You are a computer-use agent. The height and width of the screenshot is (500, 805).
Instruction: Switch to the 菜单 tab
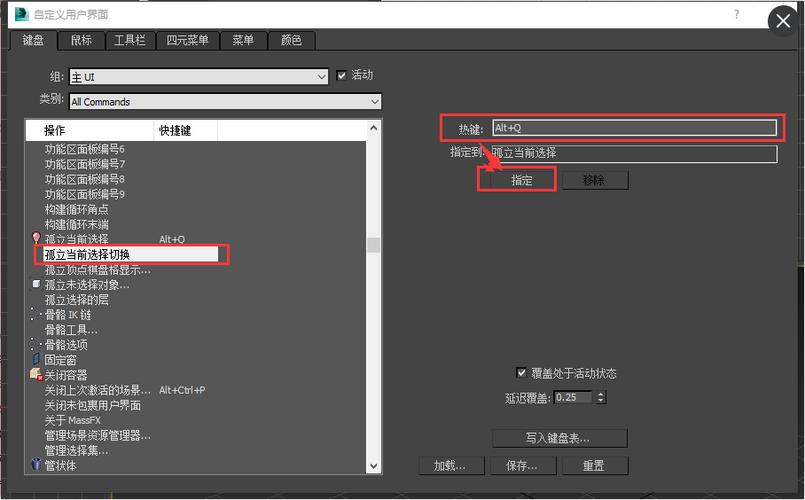click(243, 40)
